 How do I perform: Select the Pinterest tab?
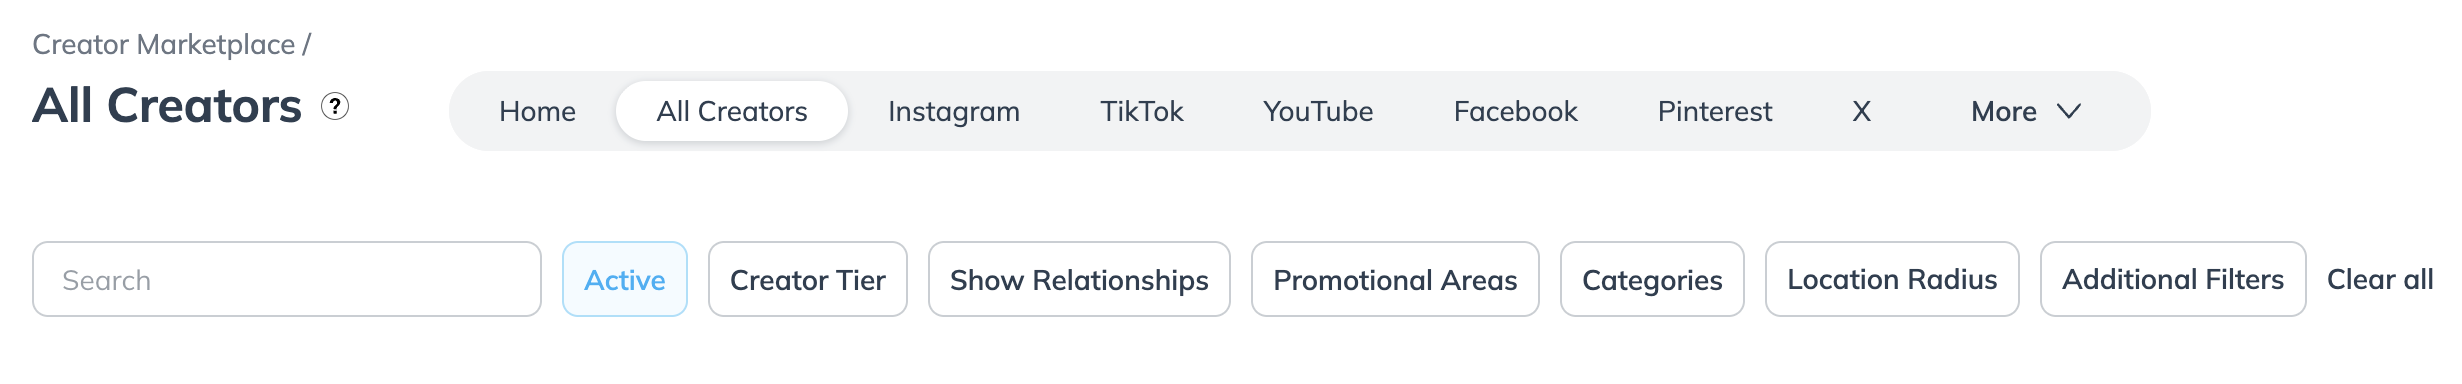1715,111
